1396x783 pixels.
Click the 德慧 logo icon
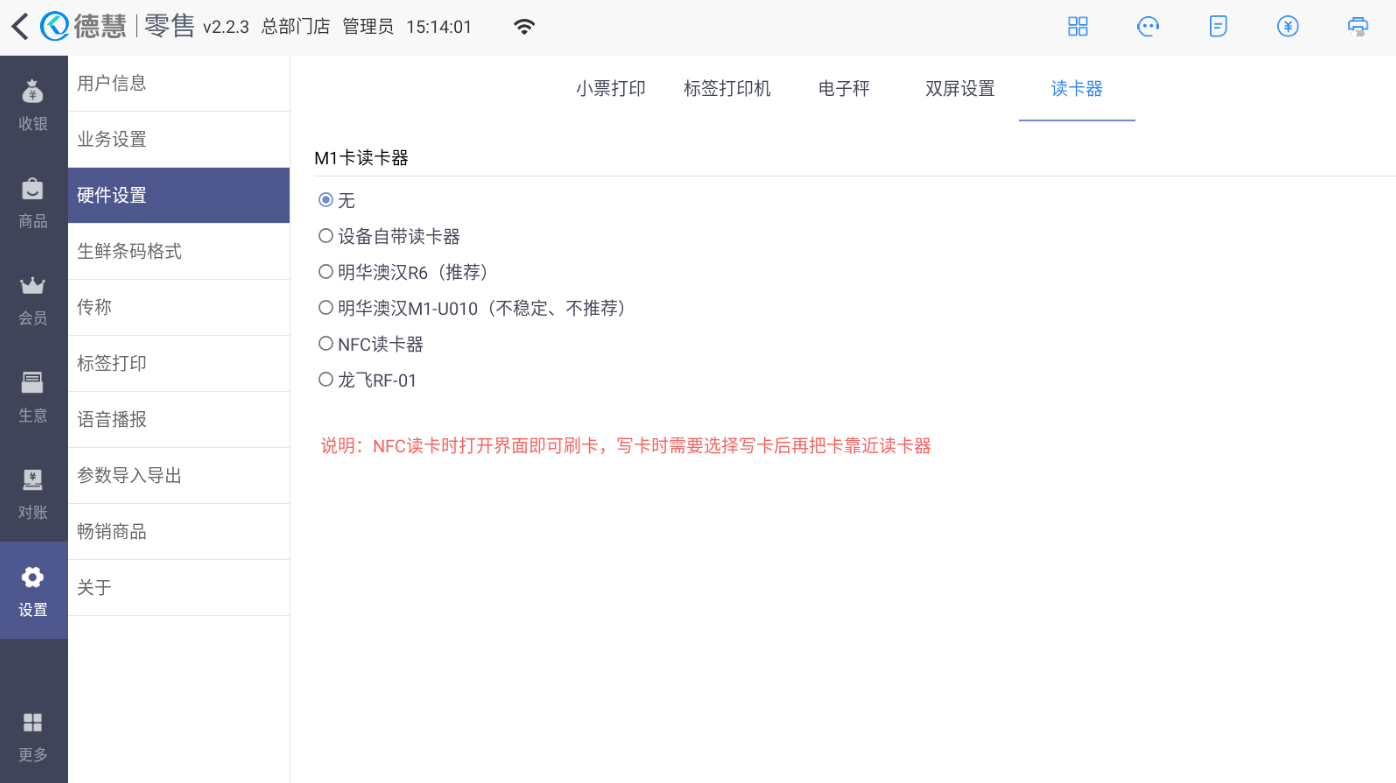[x=54, y=27]
